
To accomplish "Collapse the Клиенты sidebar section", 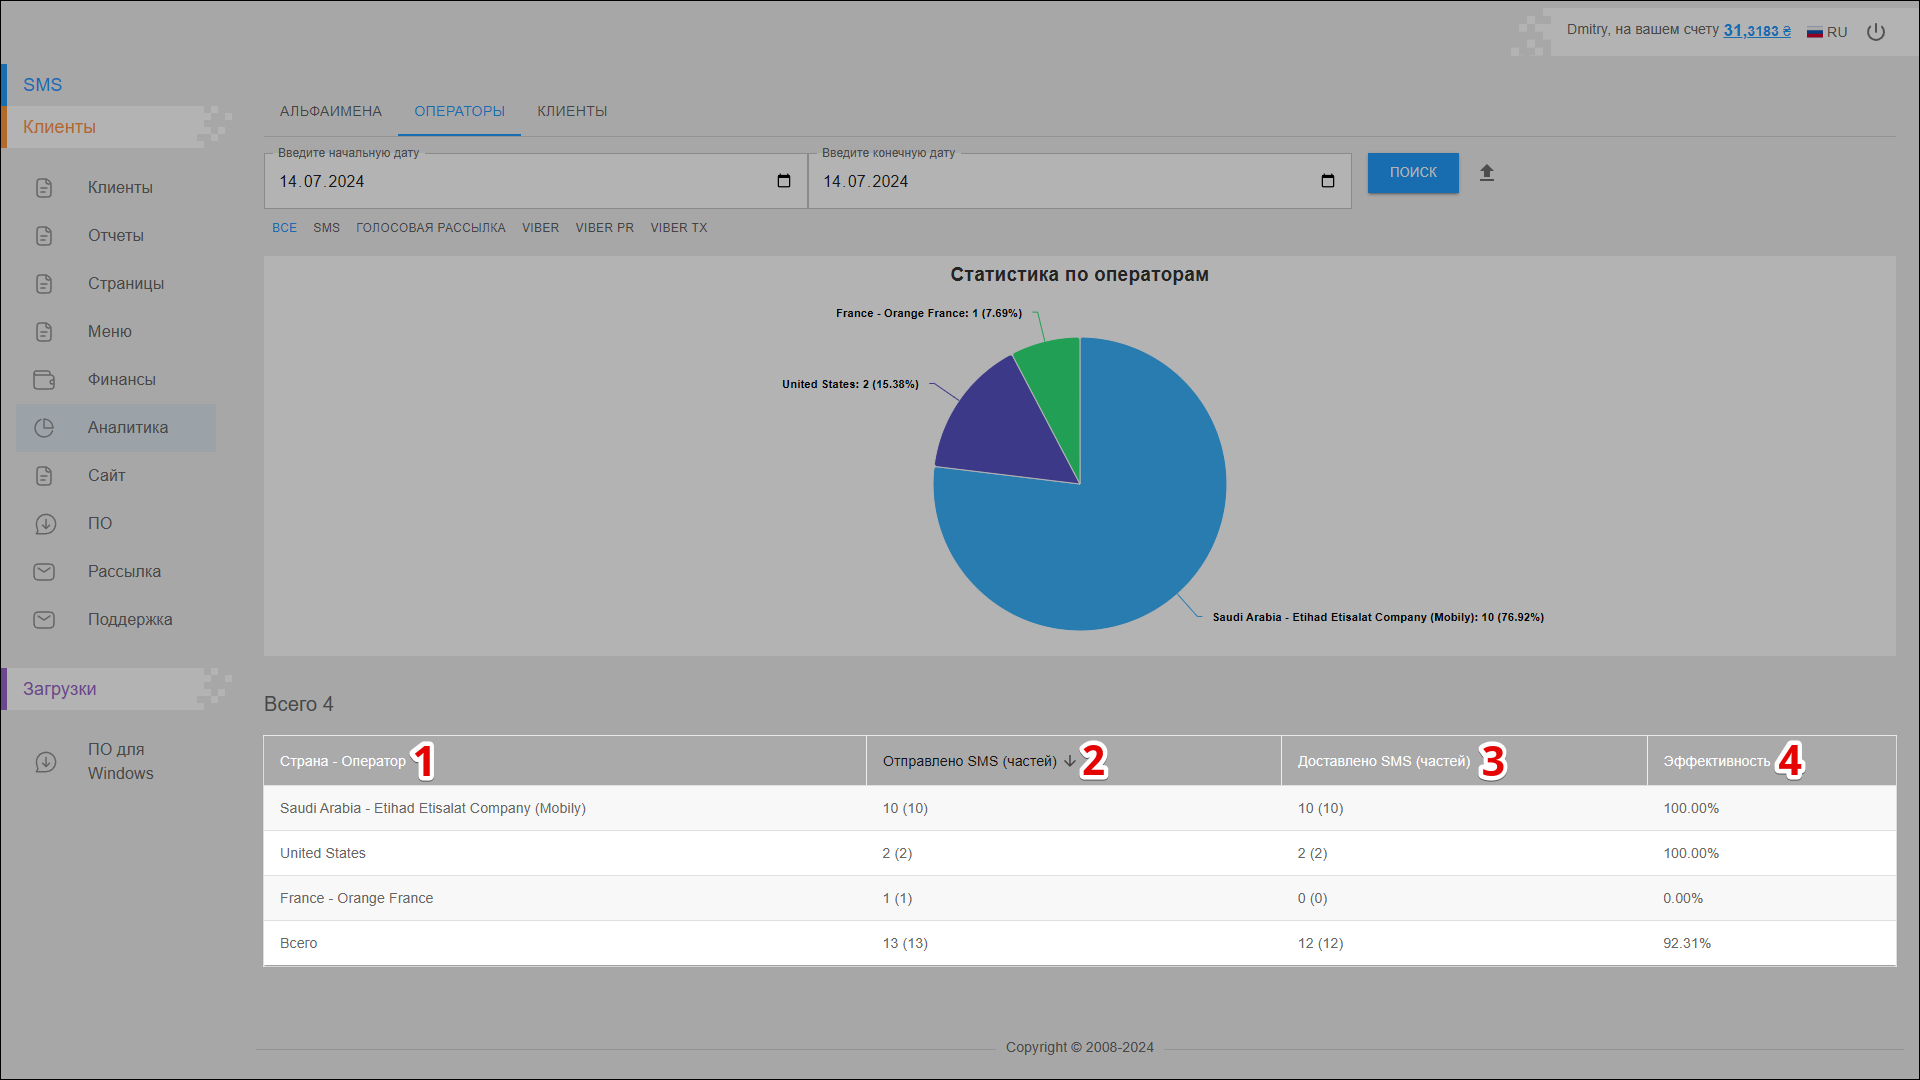I will (60, 127).
